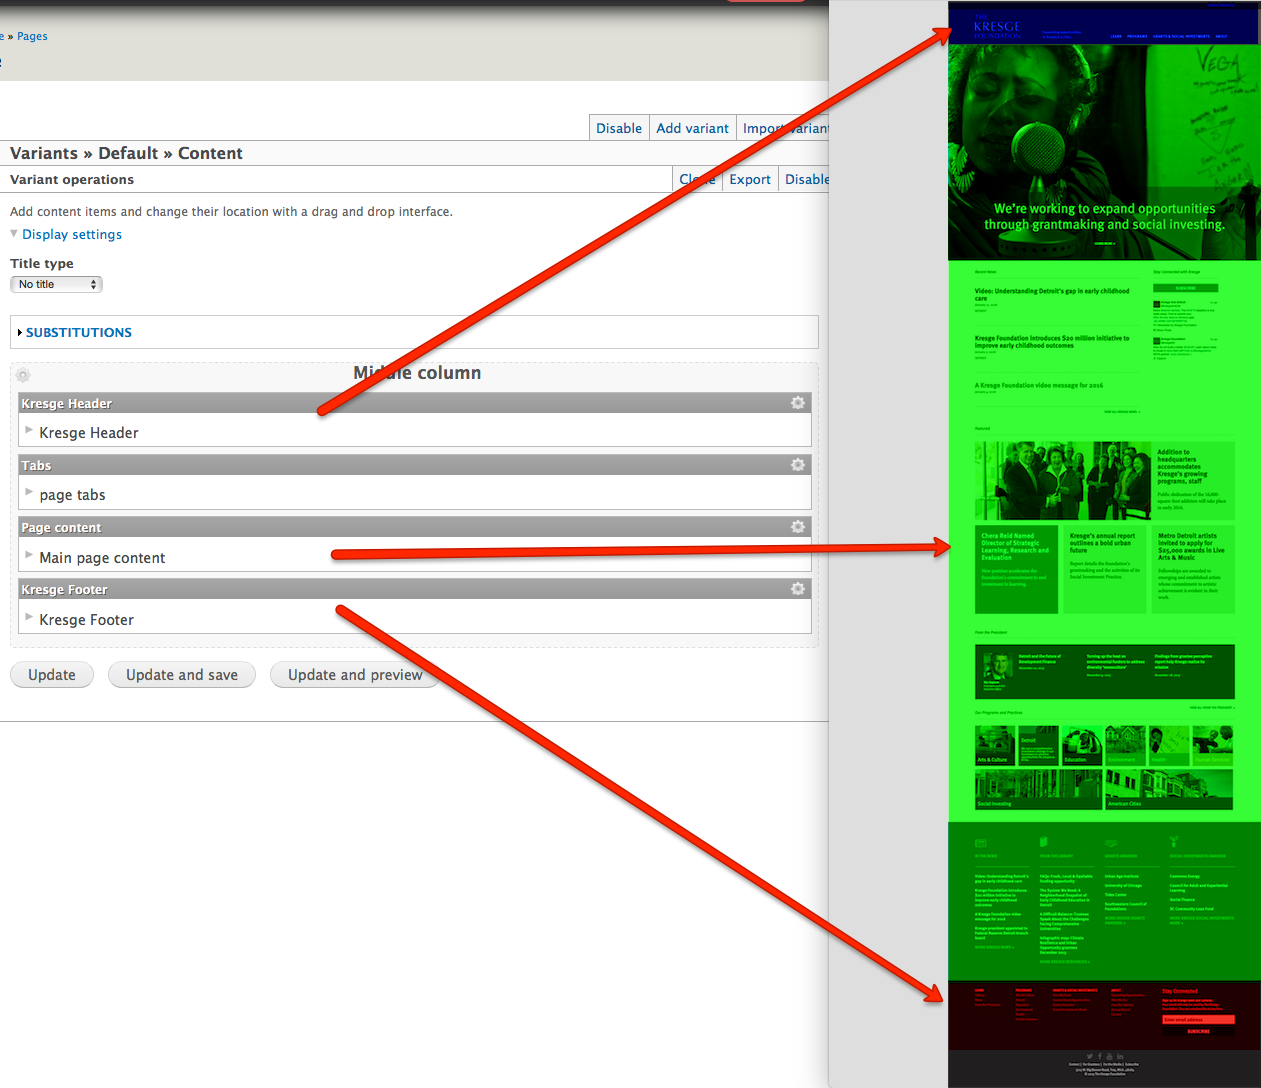Select the Add variant tab
This screenshot has width=1261, height=1088.
click(692, 128)
